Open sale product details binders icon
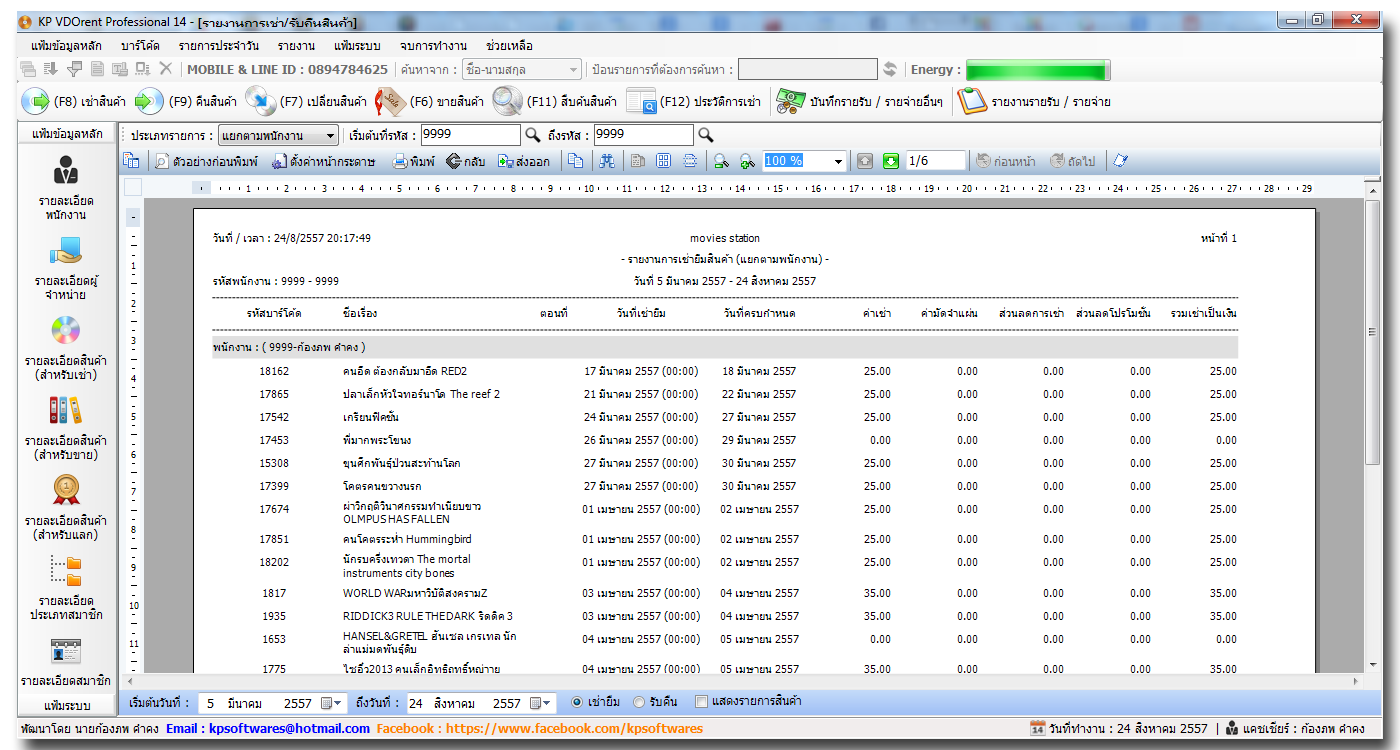1400x750 pixels. pyautogui.click(x=66, y=410)
